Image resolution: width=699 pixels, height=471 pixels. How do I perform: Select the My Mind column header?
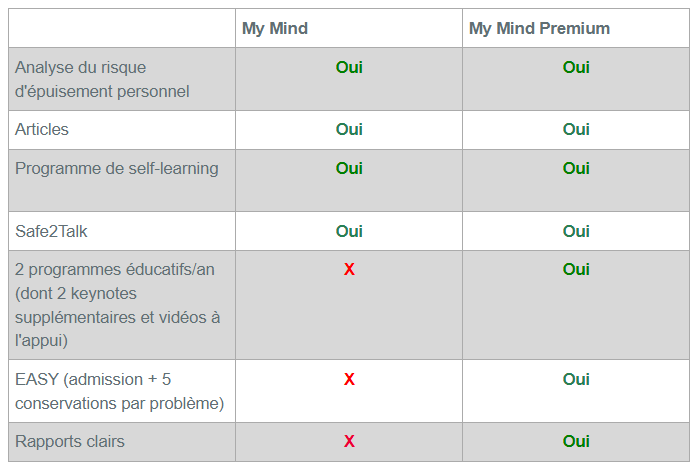pos(275,28)
